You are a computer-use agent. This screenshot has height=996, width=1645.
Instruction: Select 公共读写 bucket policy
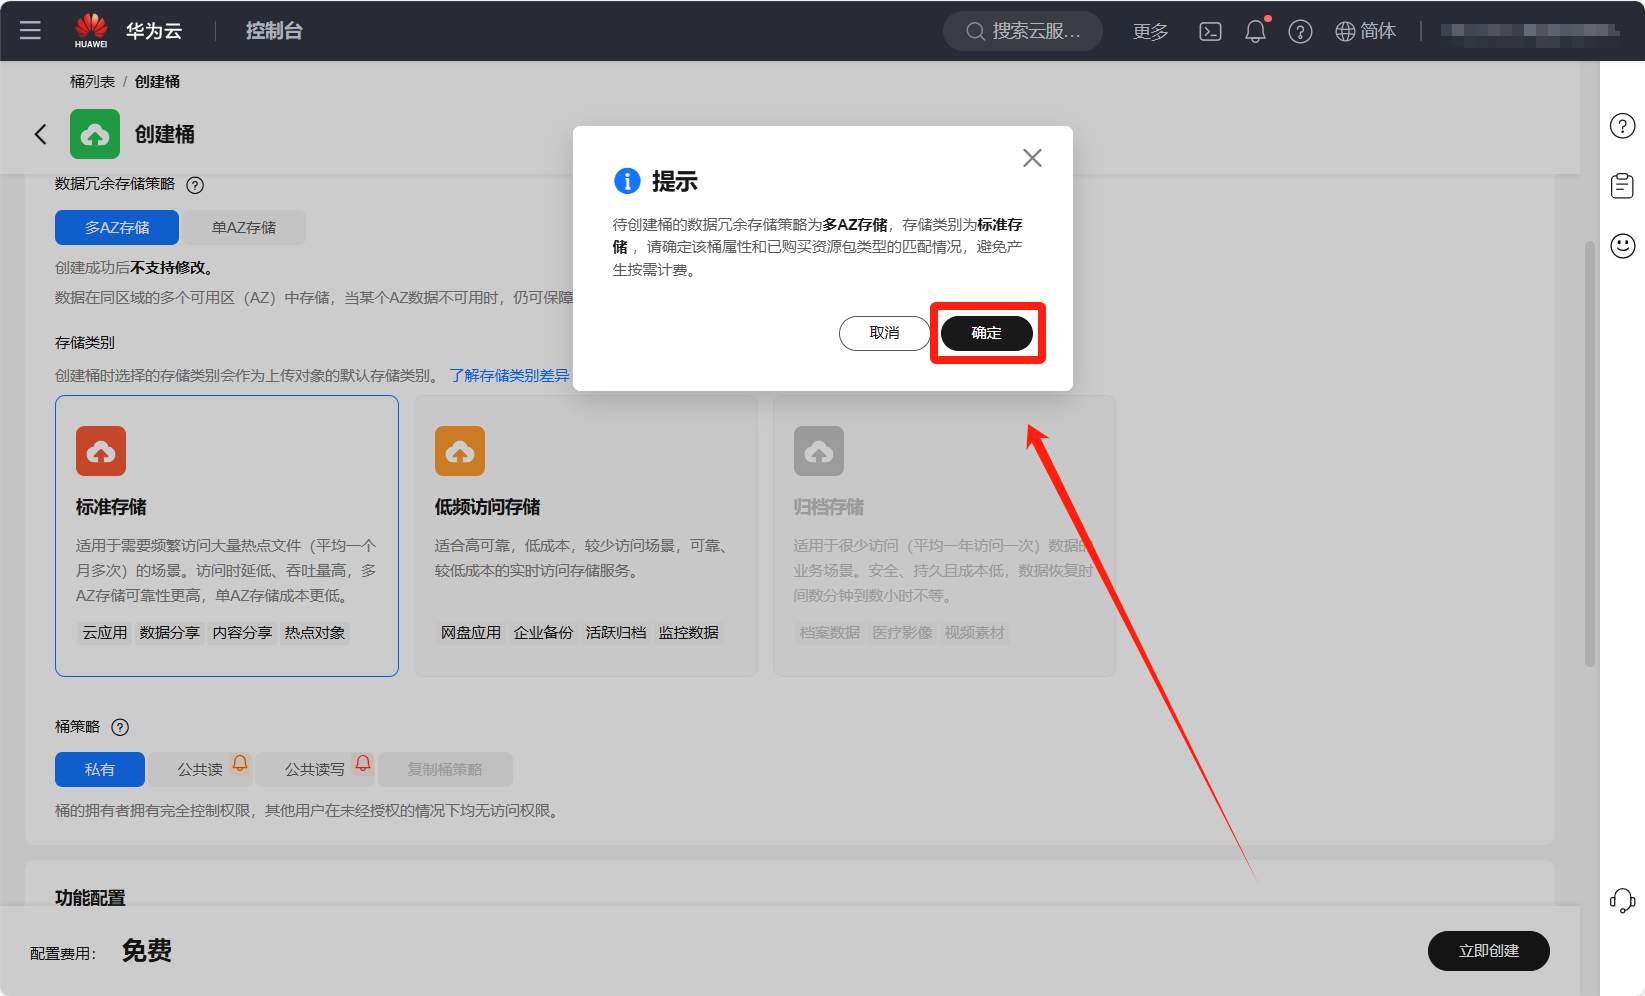pos(314,769)
